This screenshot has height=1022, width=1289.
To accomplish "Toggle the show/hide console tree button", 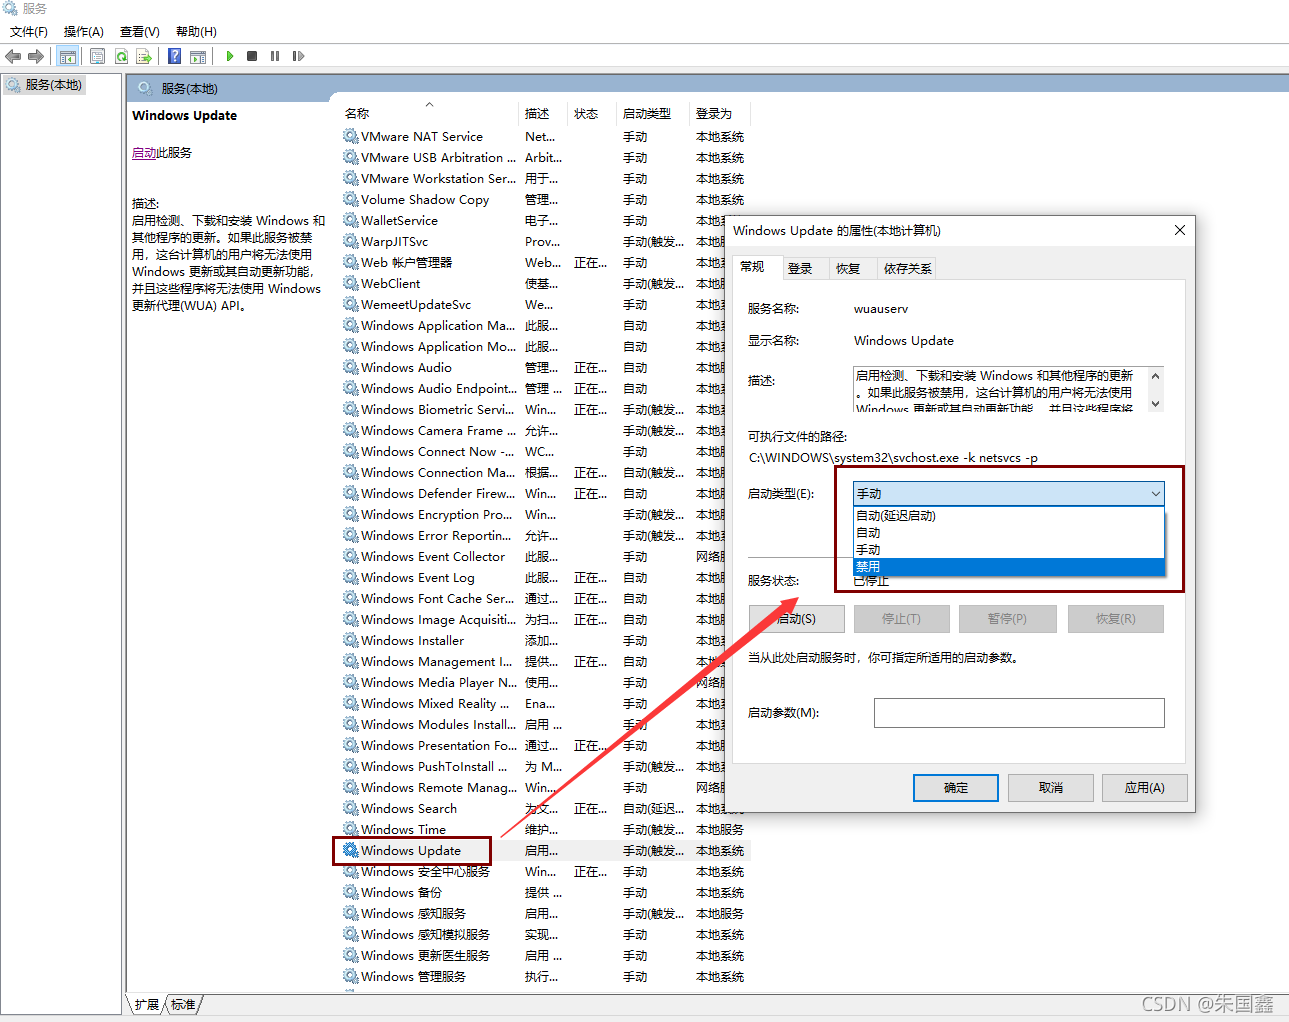I will 67,56.
